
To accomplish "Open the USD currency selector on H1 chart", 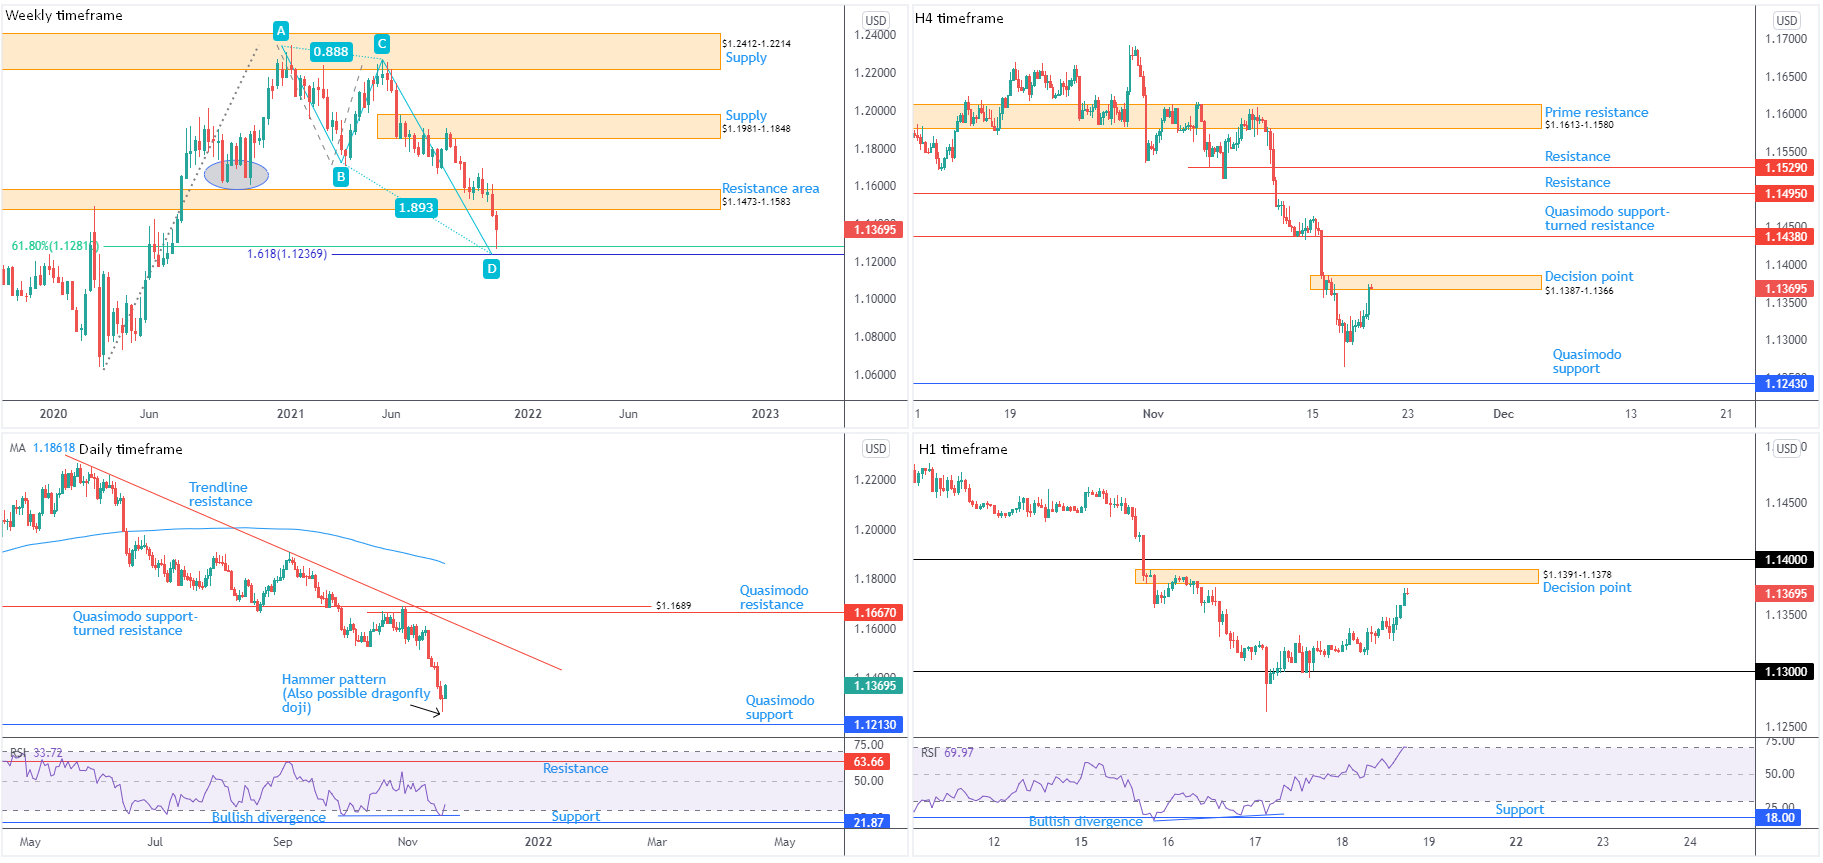I will pos(1787,449).
